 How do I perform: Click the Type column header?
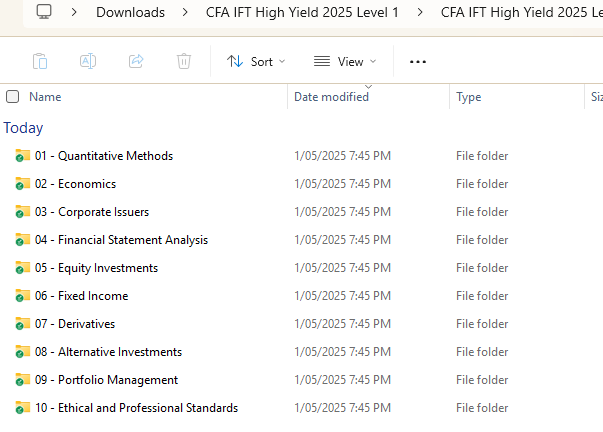[x=469, y=97]
